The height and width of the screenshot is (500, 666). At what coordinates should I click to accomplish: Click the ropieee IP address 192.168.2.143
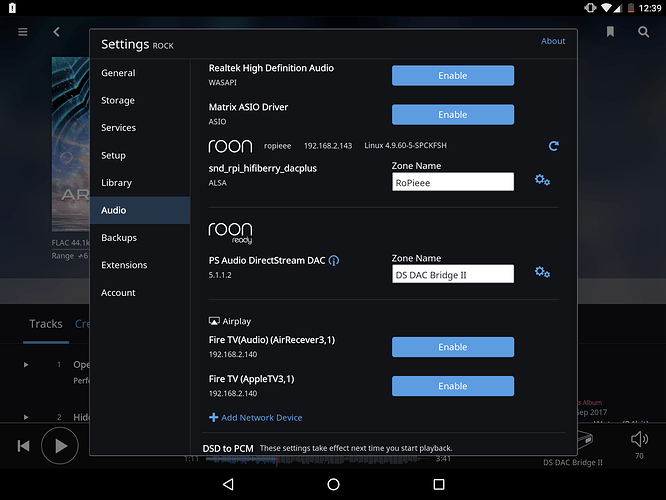click(328, 146)
